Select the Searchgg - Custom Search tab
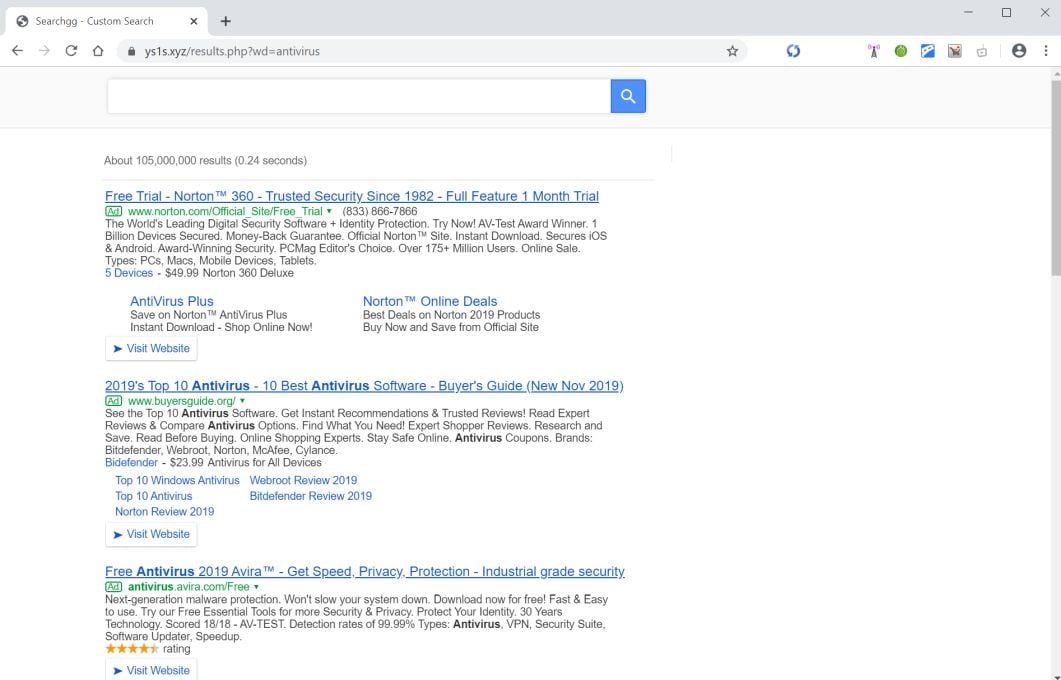 107,22
